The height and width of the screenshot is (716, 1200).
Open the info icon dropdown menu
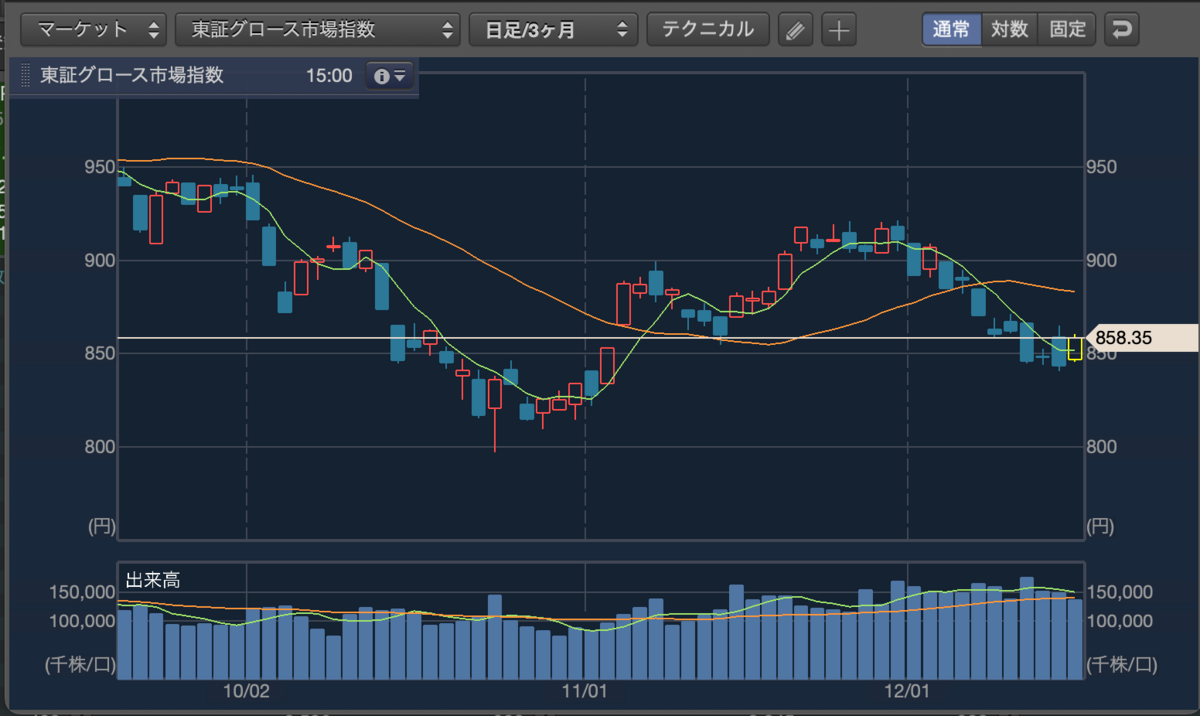tap(389, 75)
